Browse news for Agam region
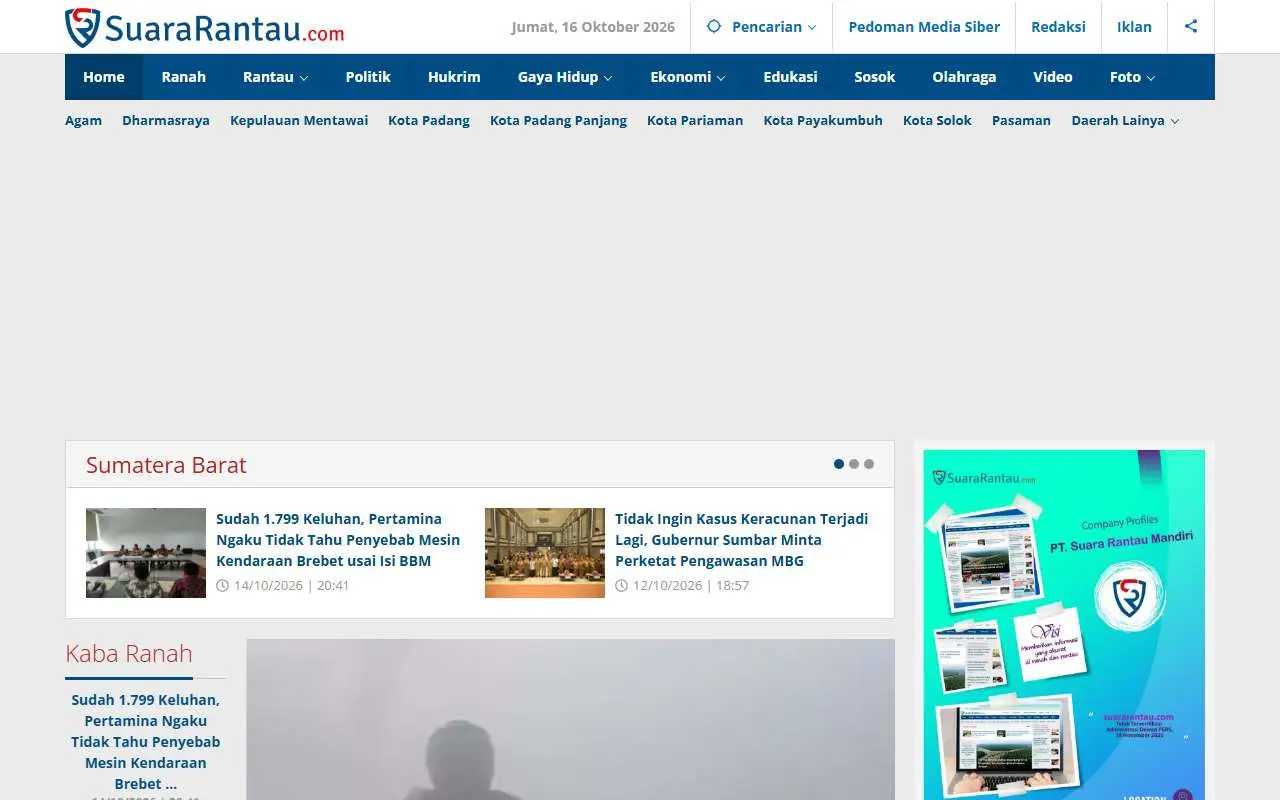The width and height of the screenshot is (1280, 800). (x=83, y=120)
